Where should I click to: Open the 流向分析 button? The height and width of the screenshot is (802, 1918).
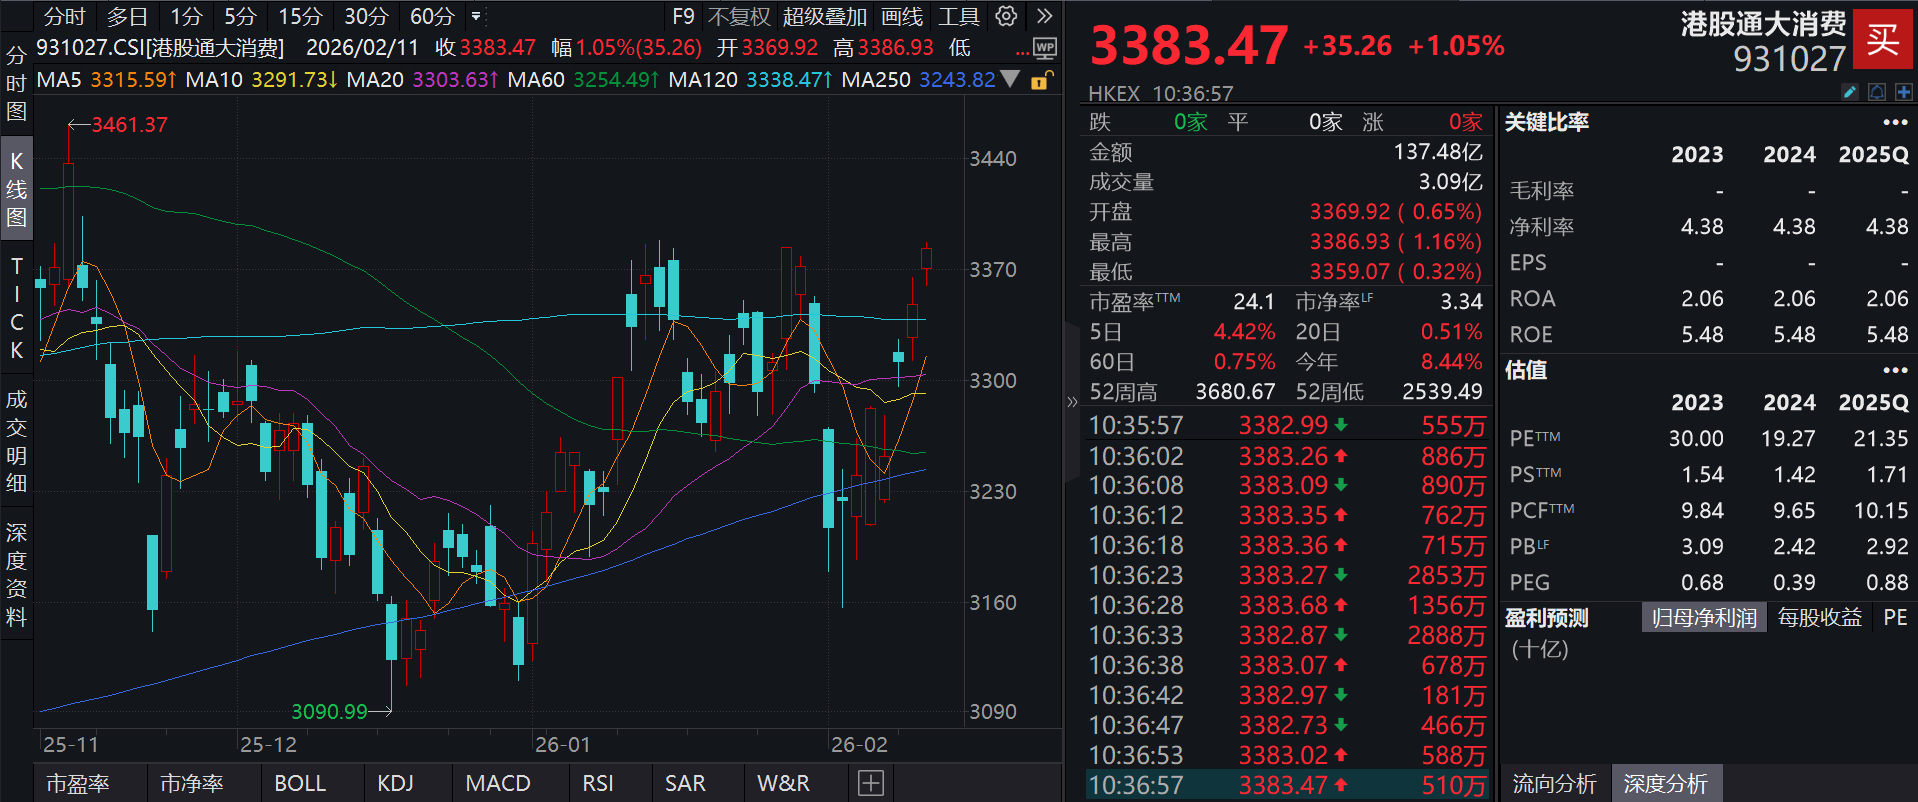1554,784
